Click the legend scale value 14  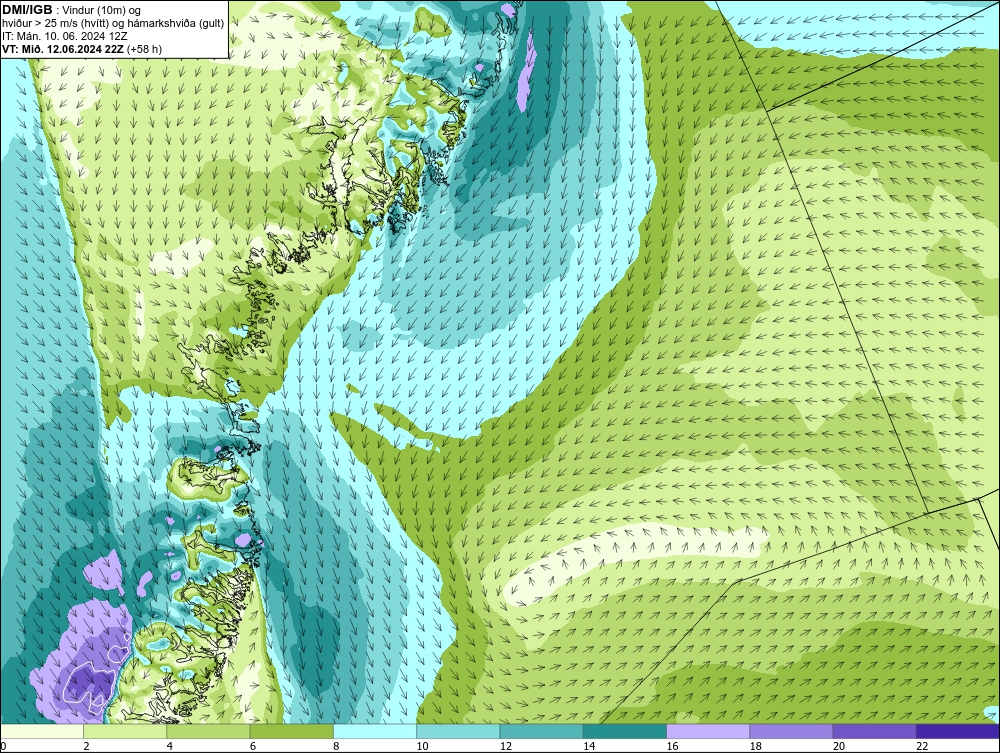pos(589,747)
